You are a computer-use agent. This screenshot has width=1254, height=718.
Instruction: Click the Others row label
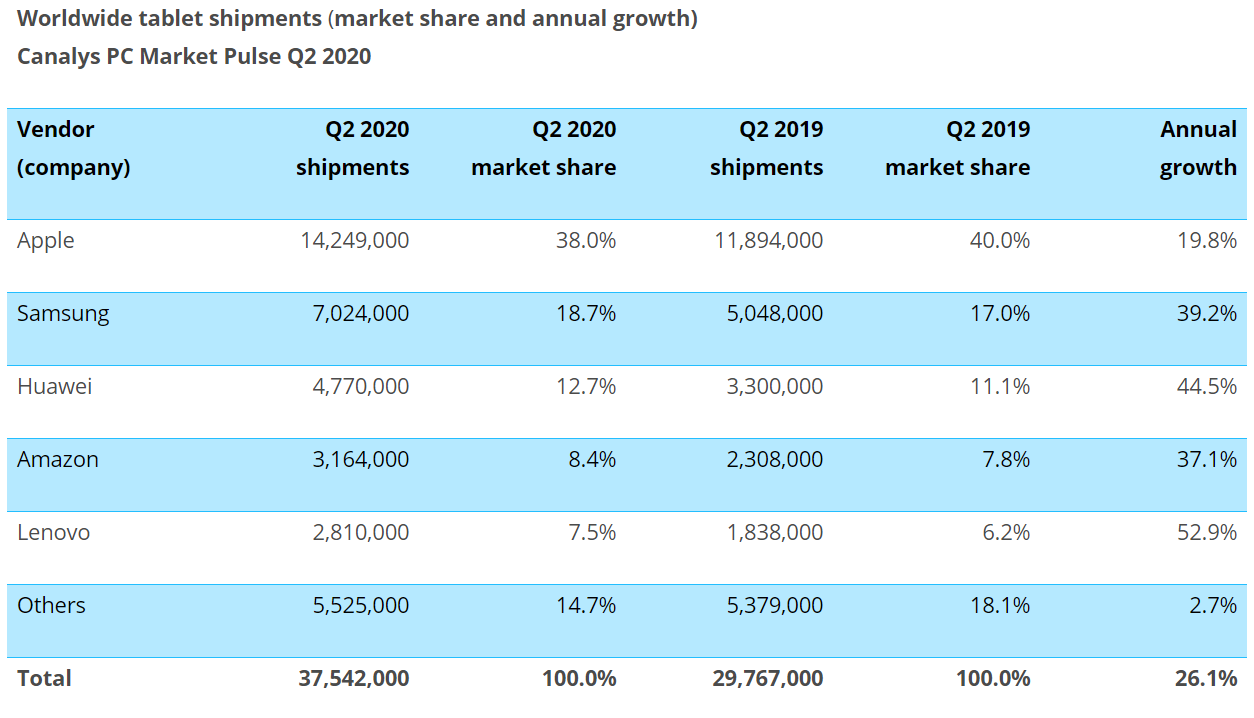click(x=52, y=606)
